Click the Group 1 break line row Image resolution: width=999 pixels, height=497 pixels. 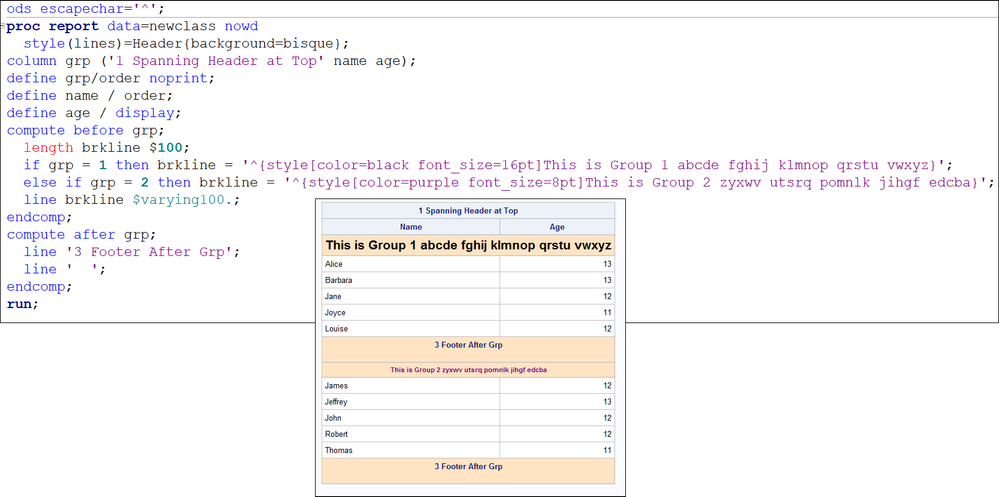pyautogui.click(x=468, y=245)
